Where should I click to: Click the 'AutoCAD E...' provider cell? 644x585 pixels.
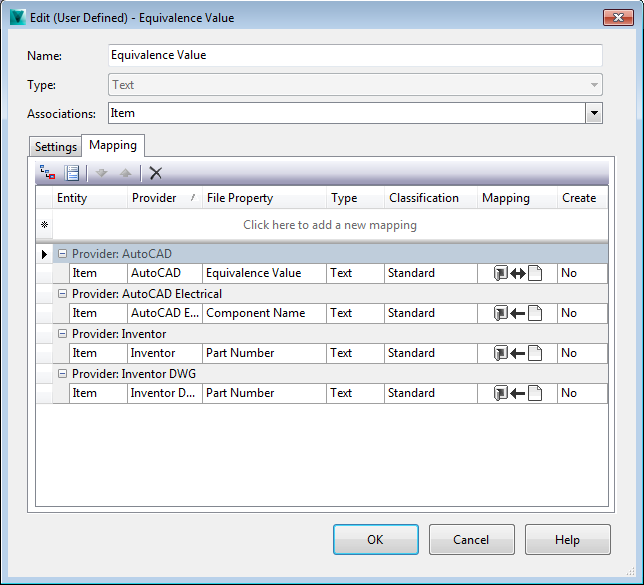pos(165,313)
